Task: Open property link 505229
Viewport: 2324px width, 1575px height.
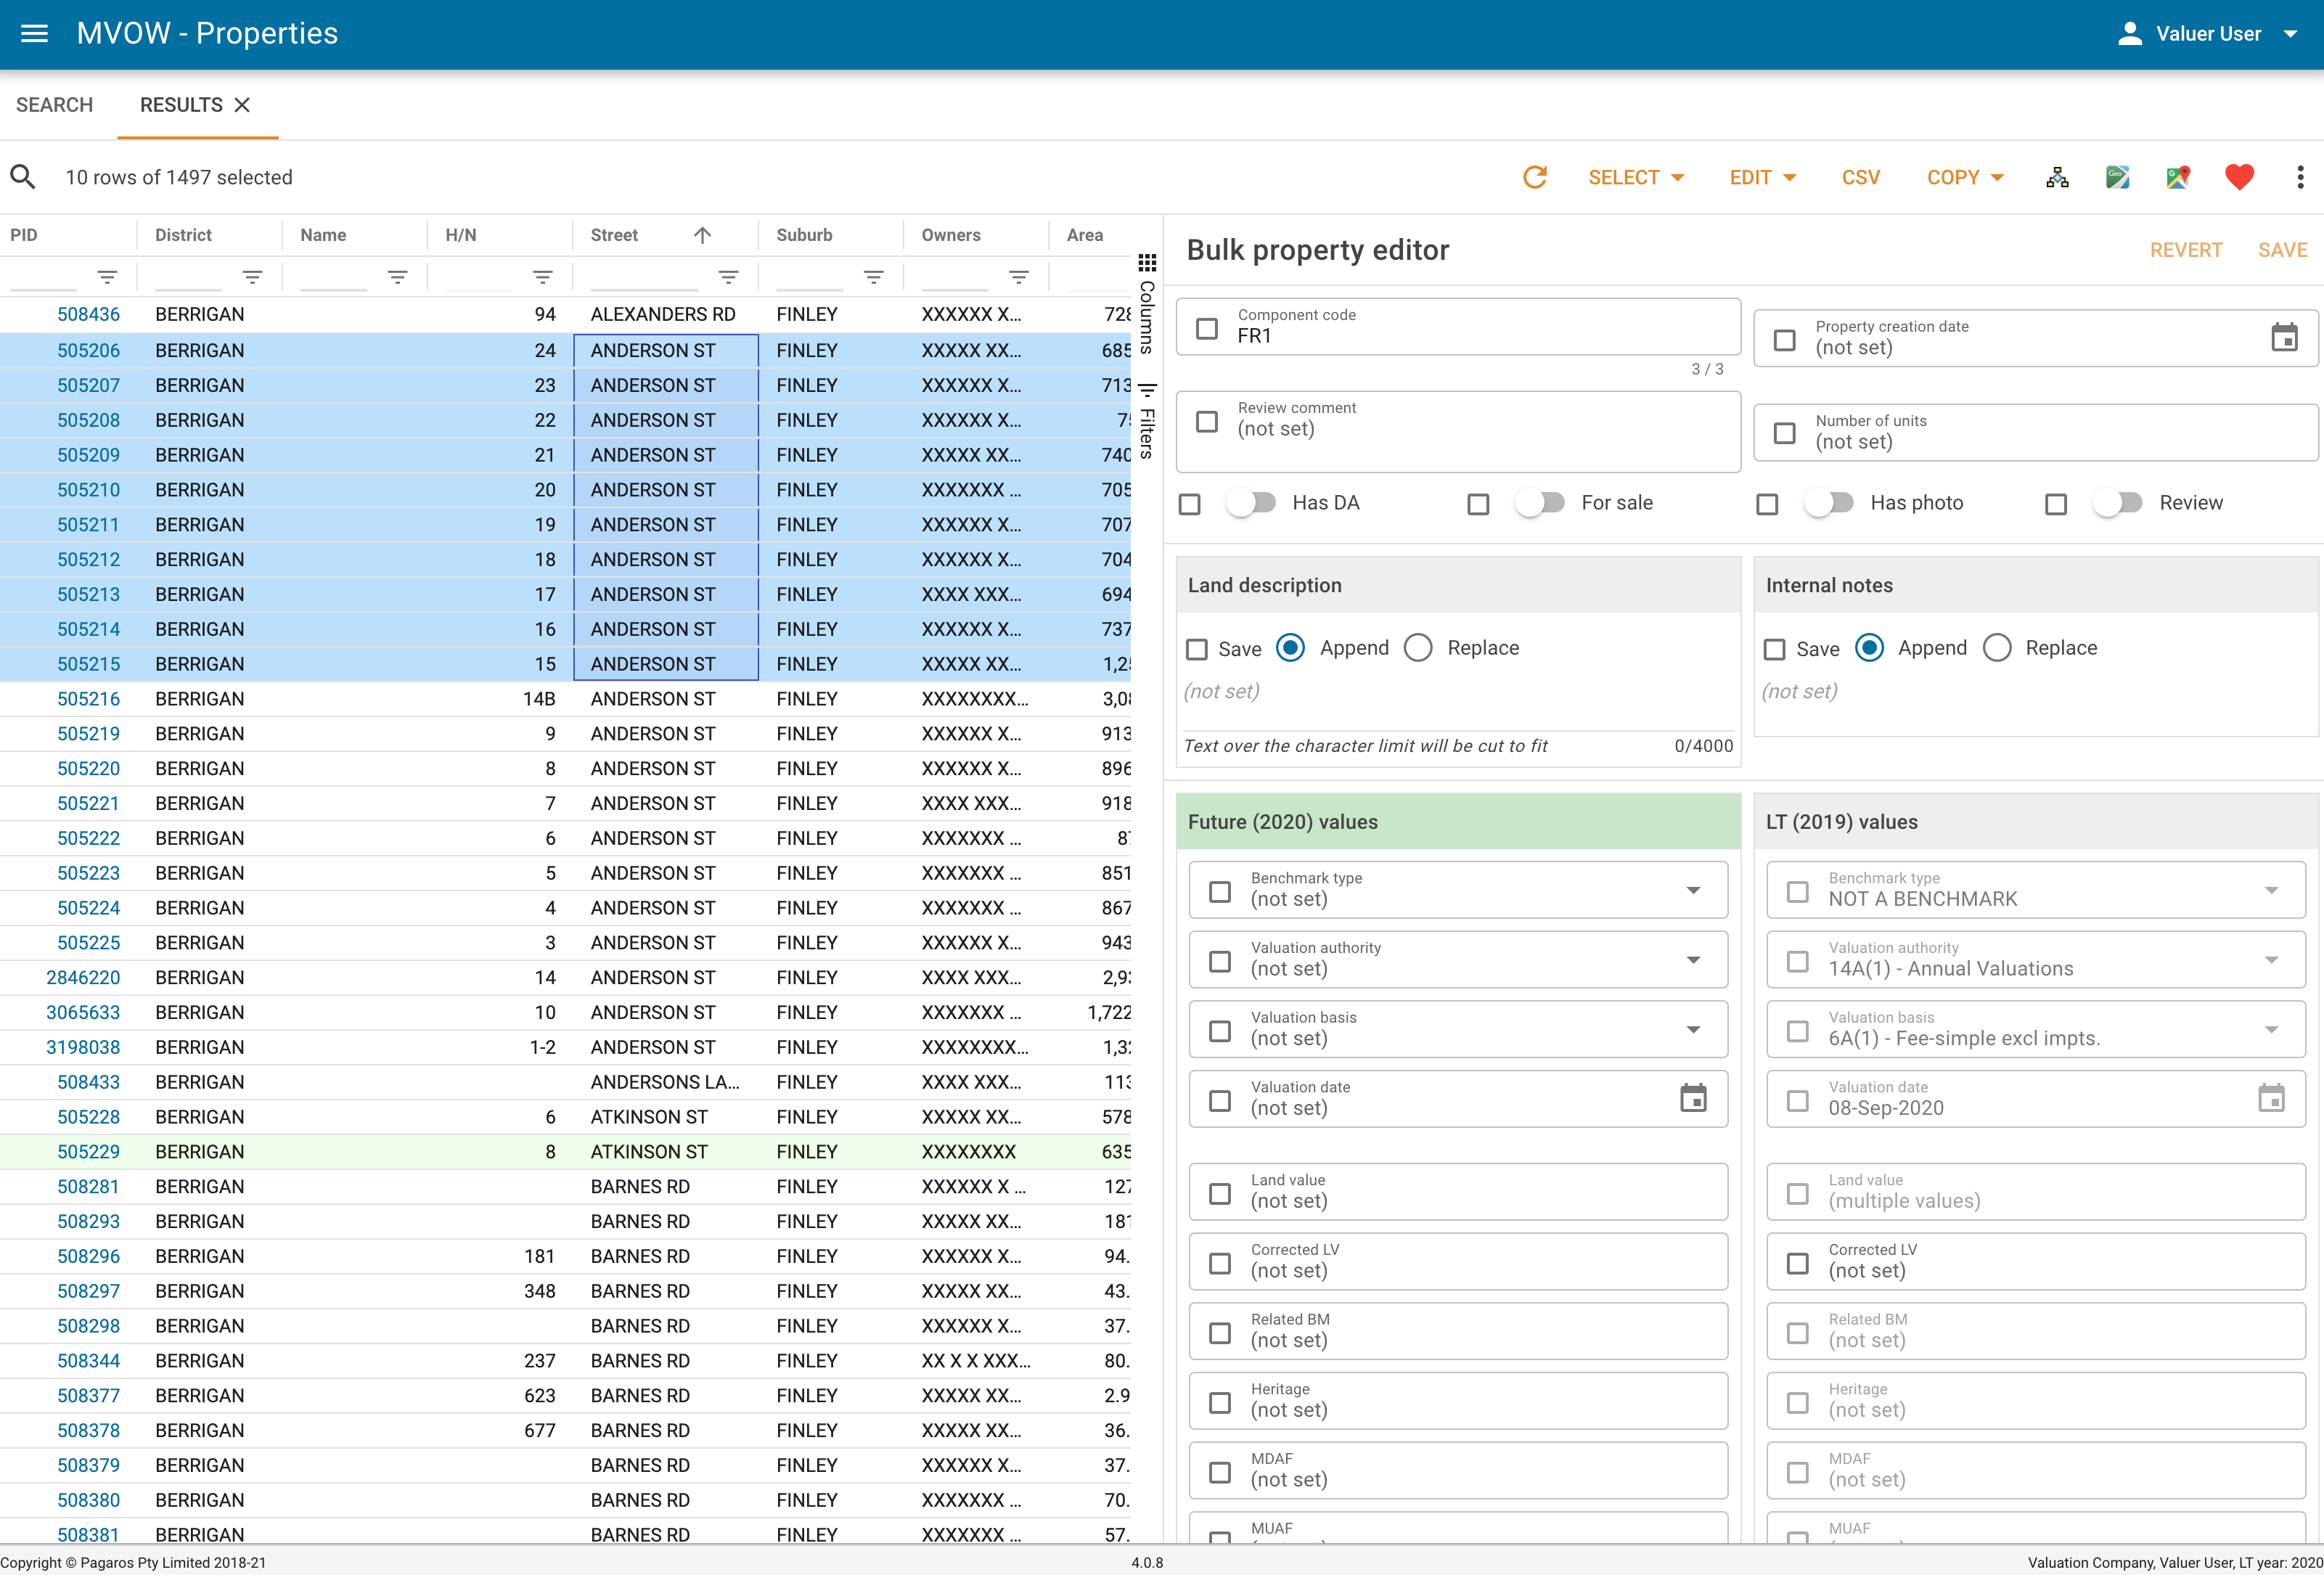Action: coord(88,1152)
